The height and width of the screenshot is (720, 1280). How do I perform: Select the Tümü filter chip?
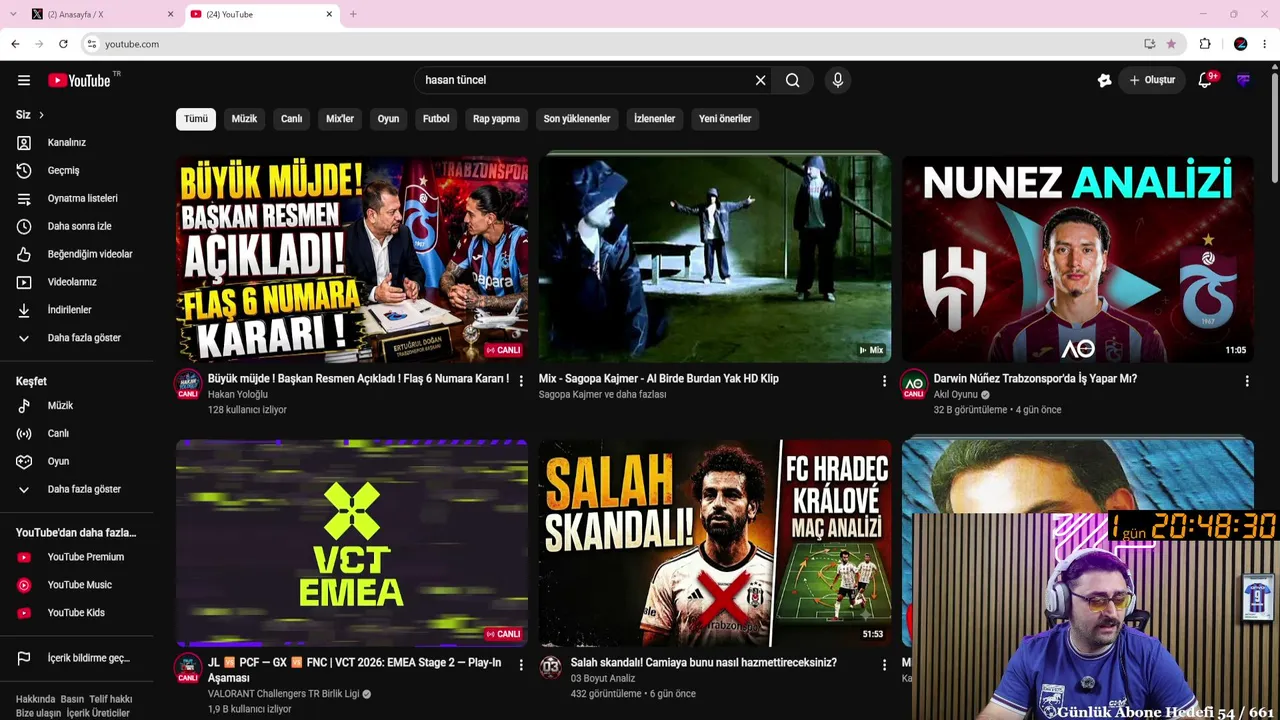(x=196, y=119)
